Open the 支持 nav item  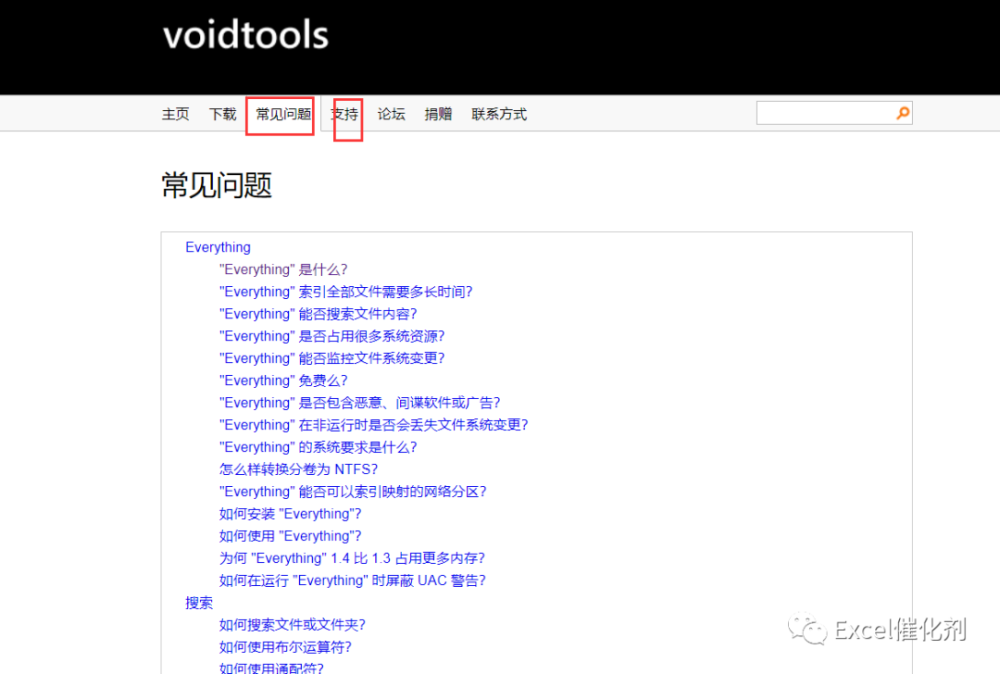(344, 114)
